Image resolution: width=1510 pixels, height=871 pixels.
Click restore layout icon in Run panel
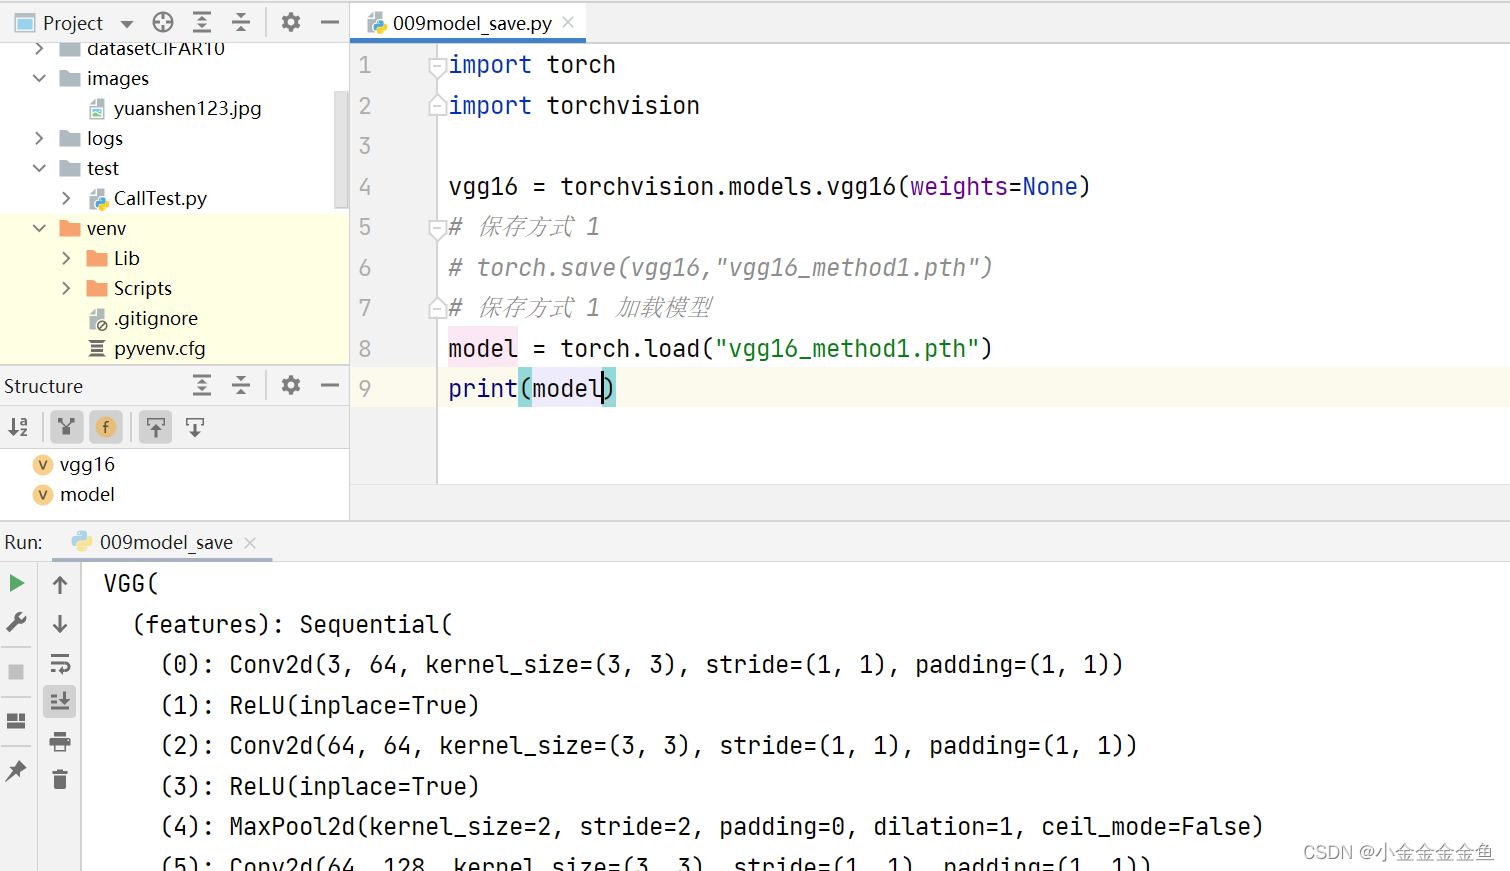pyautogui.click(x=16, y=721)
